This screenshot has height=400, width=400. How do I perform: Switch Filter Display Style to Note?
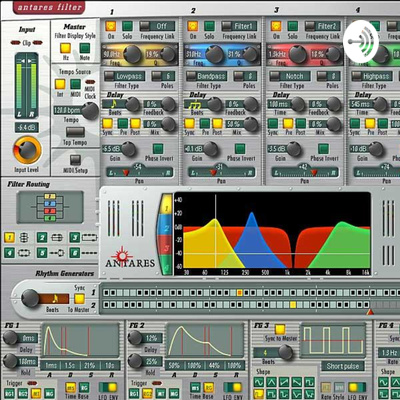point(85,48)
